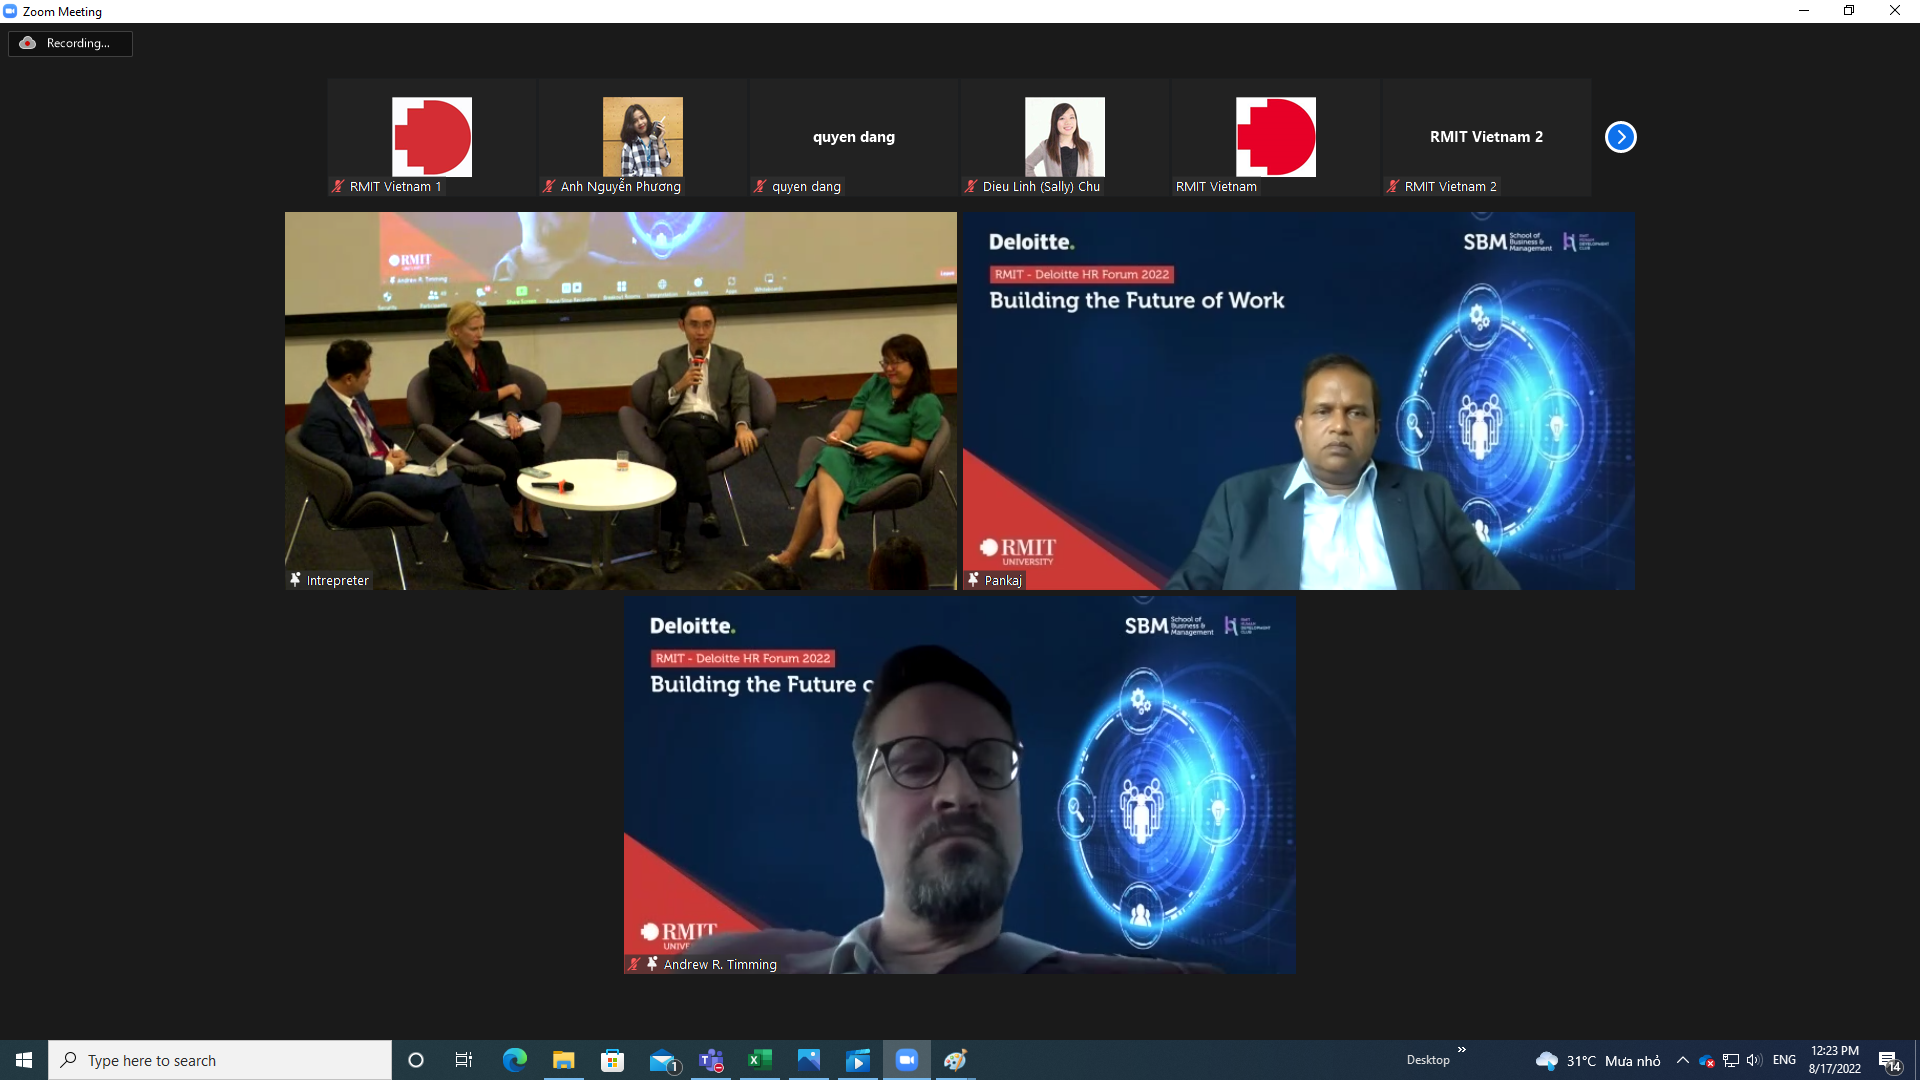Open the Action Center notifications
The image size is (1920, 1080).
pyautogui.click(x=1889, y=1060)
